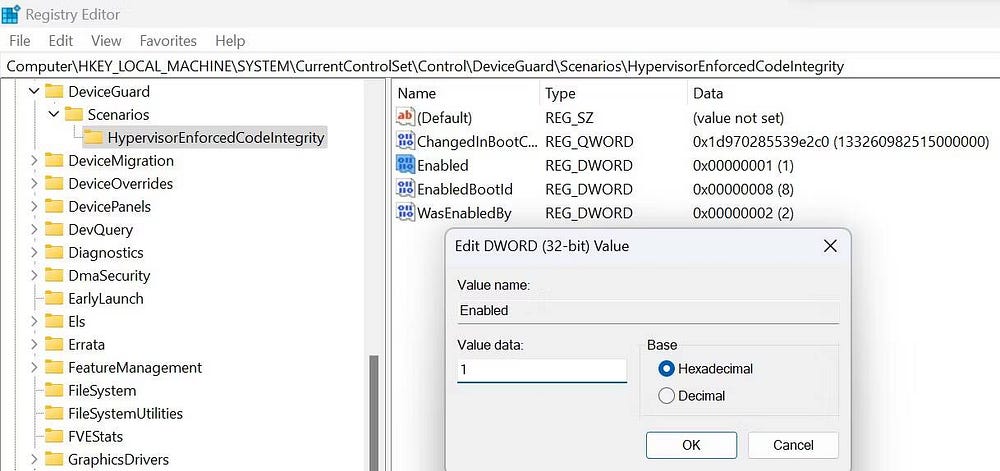Image resolution: width=1000 pixels, height=471 pixels.
Task: Click the (value not set) data cell
Action: 738,117
